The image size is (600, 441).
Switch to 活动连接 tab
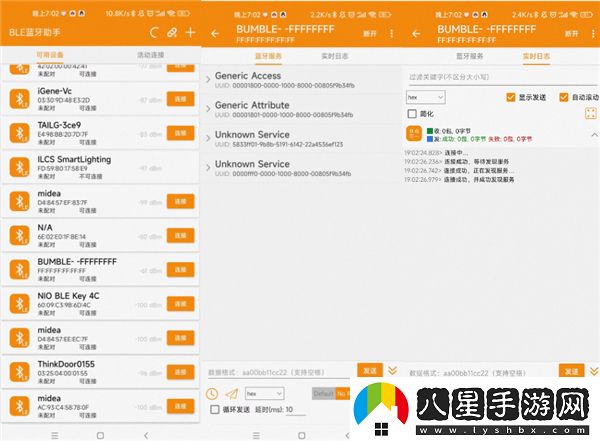(150, 55)
